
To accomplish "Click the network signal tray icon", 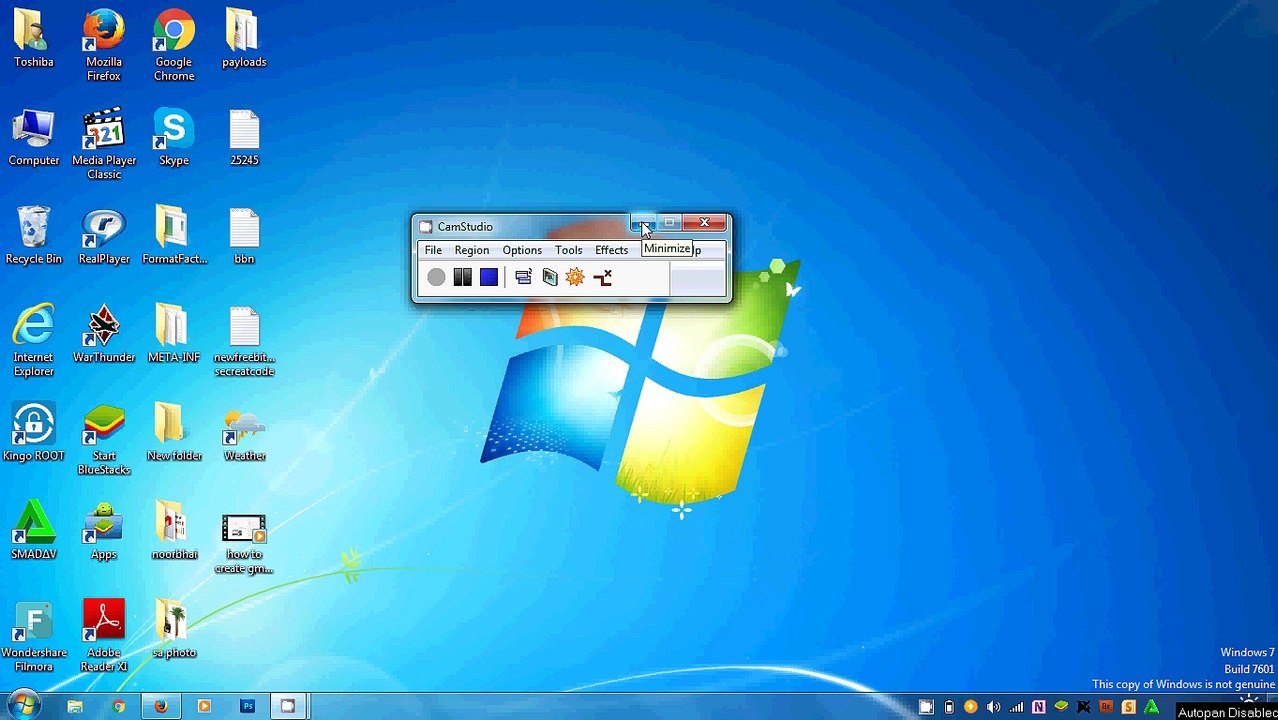I will 1016,708.
